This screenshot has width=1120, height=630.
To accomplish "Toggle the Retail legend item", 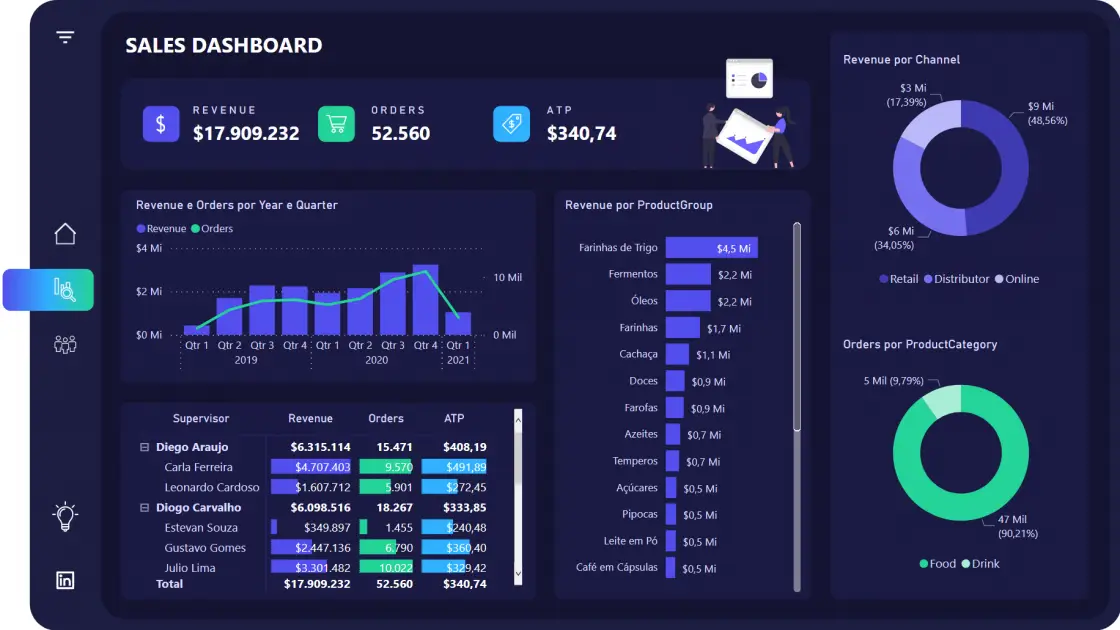I will pyautogui.click(x=898, y=279).
